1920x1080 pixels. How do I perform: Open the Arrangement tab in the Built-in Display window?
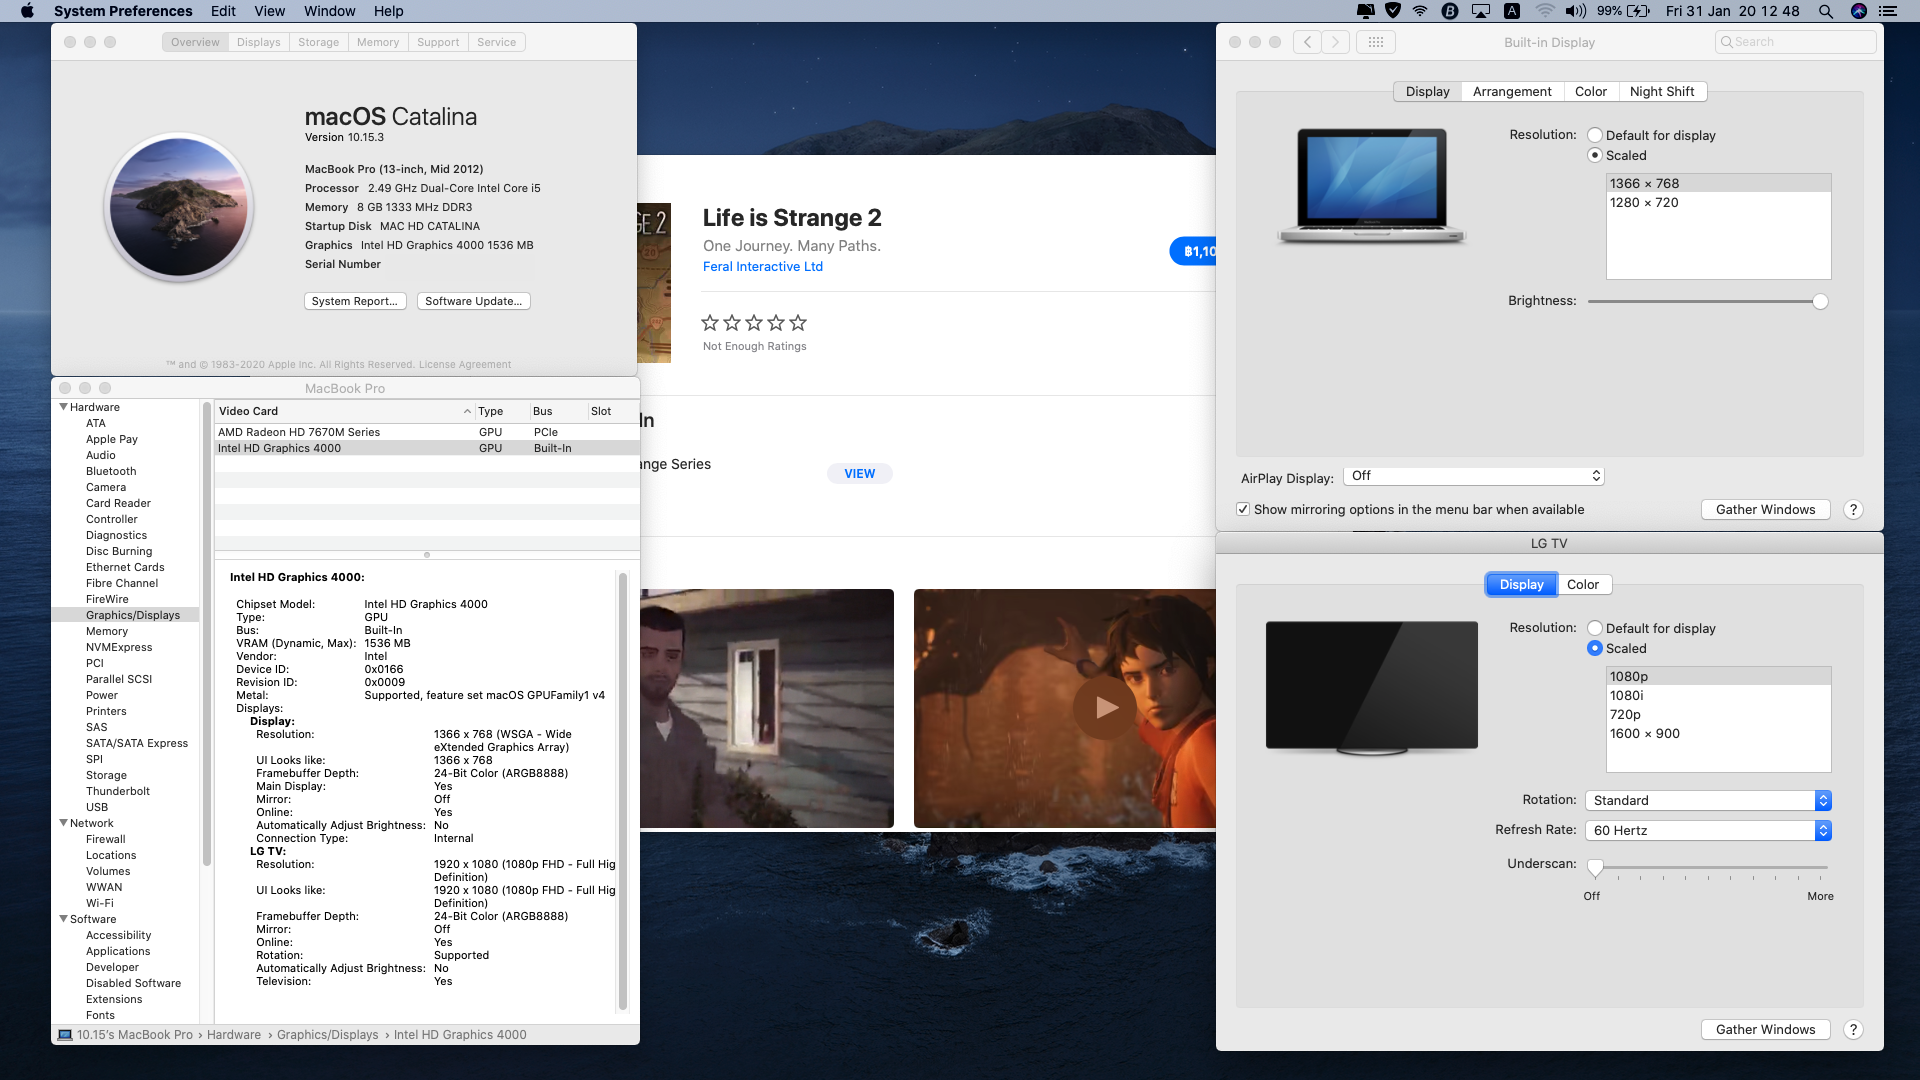click(1512, 91)
